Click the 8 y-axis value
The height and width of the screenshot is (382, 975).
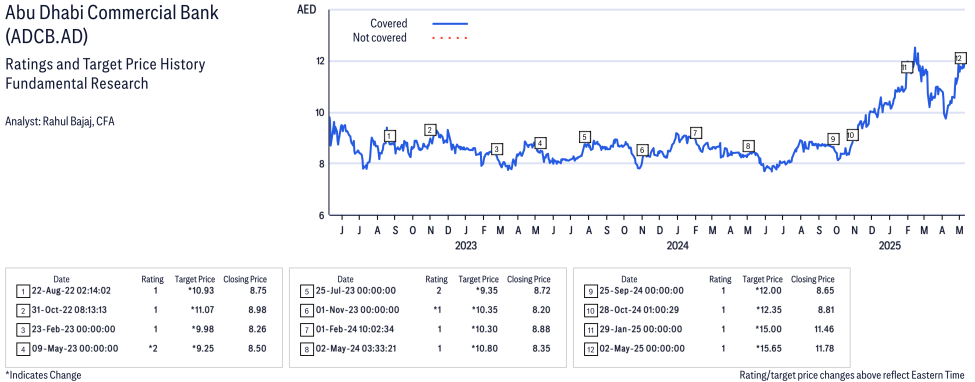(x=323, y=164)
